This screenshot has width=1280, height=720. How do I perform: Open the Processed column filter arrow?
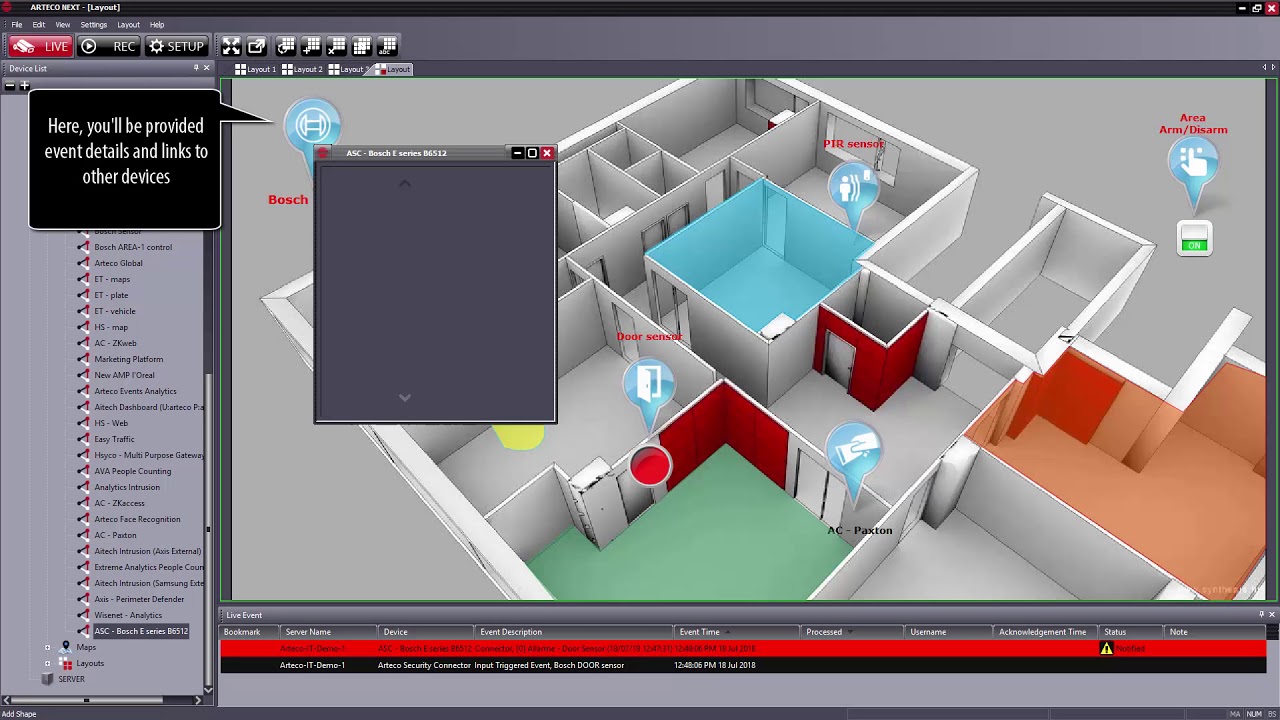point(852,632)
